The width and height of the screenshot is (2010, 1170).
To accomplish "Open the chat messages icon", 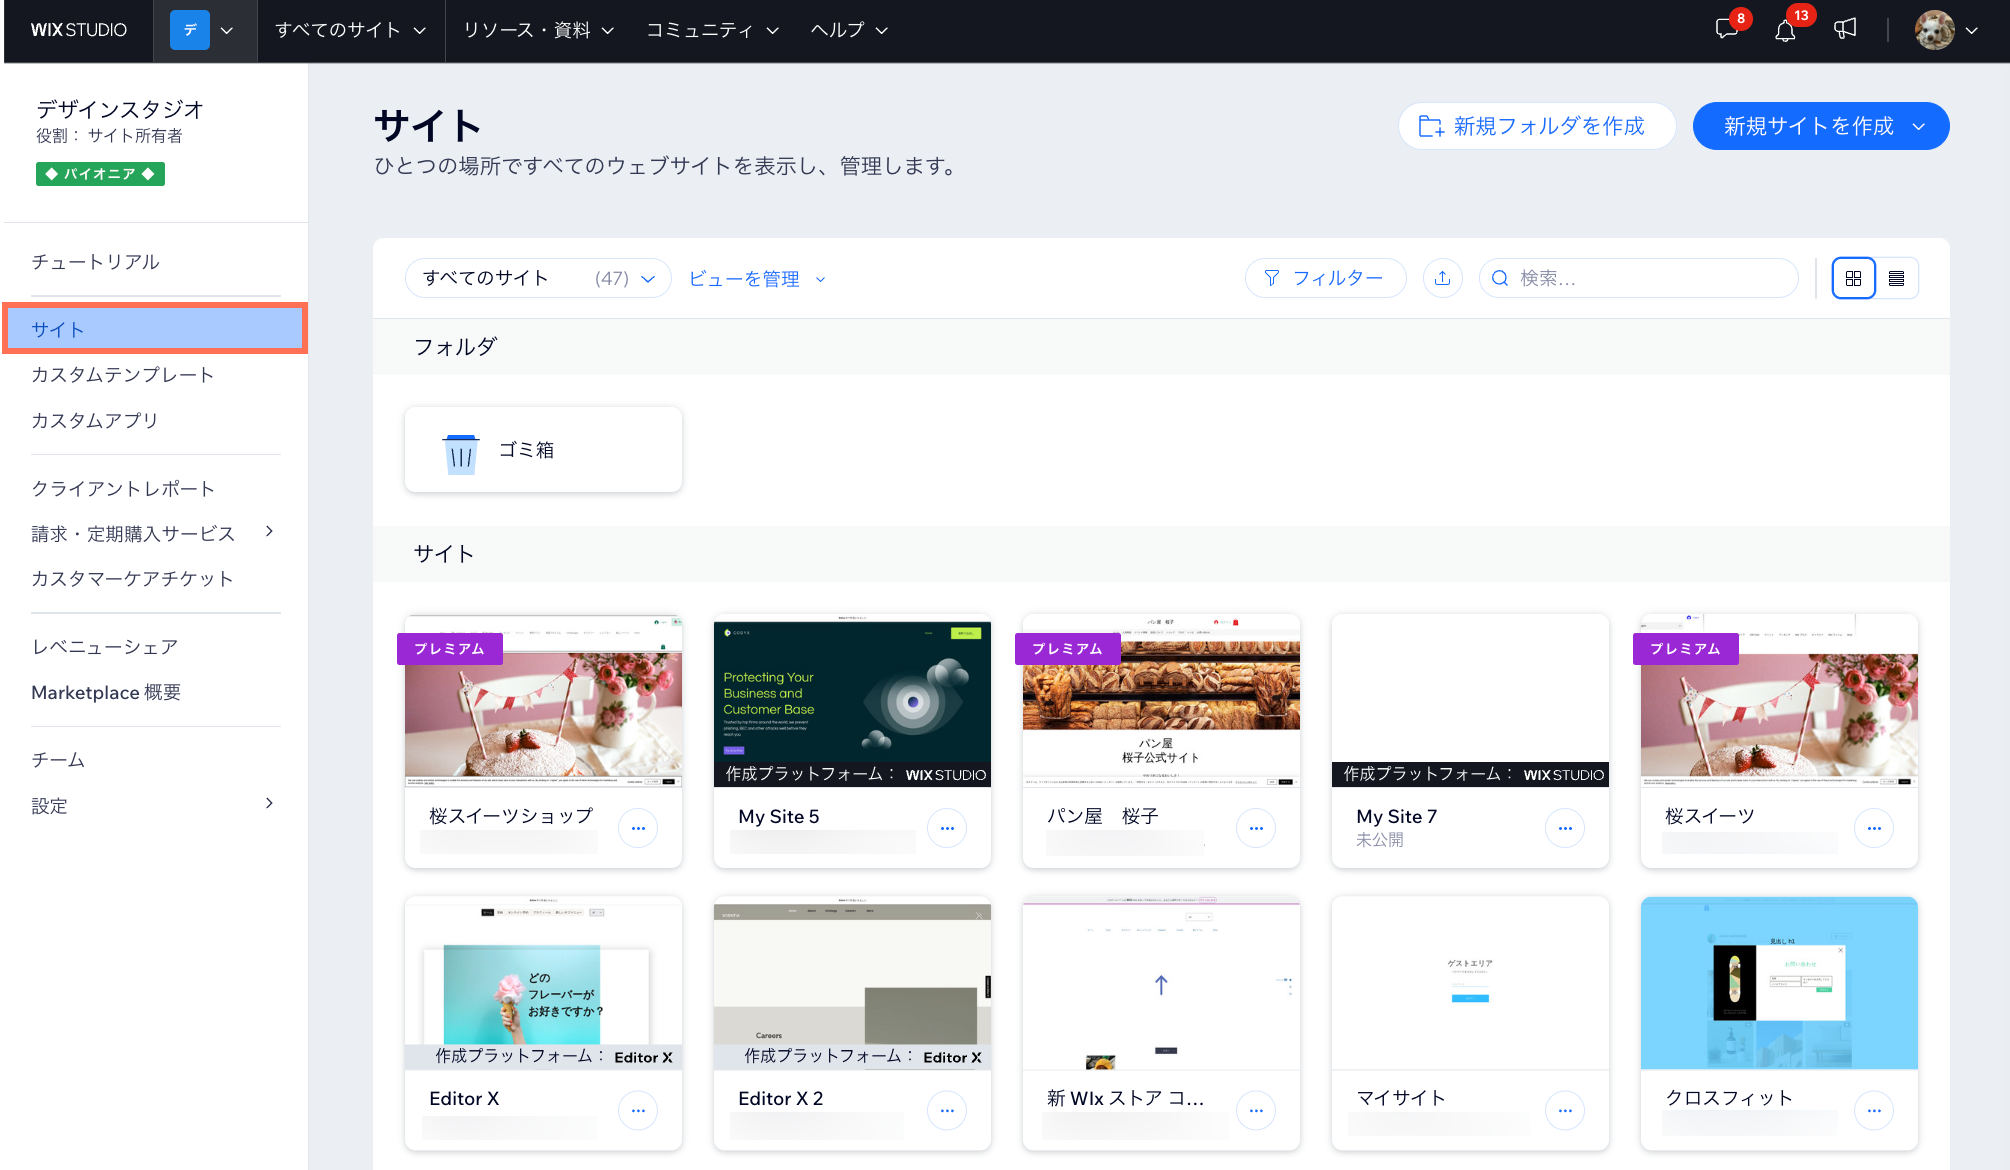I will (1726, 30).
